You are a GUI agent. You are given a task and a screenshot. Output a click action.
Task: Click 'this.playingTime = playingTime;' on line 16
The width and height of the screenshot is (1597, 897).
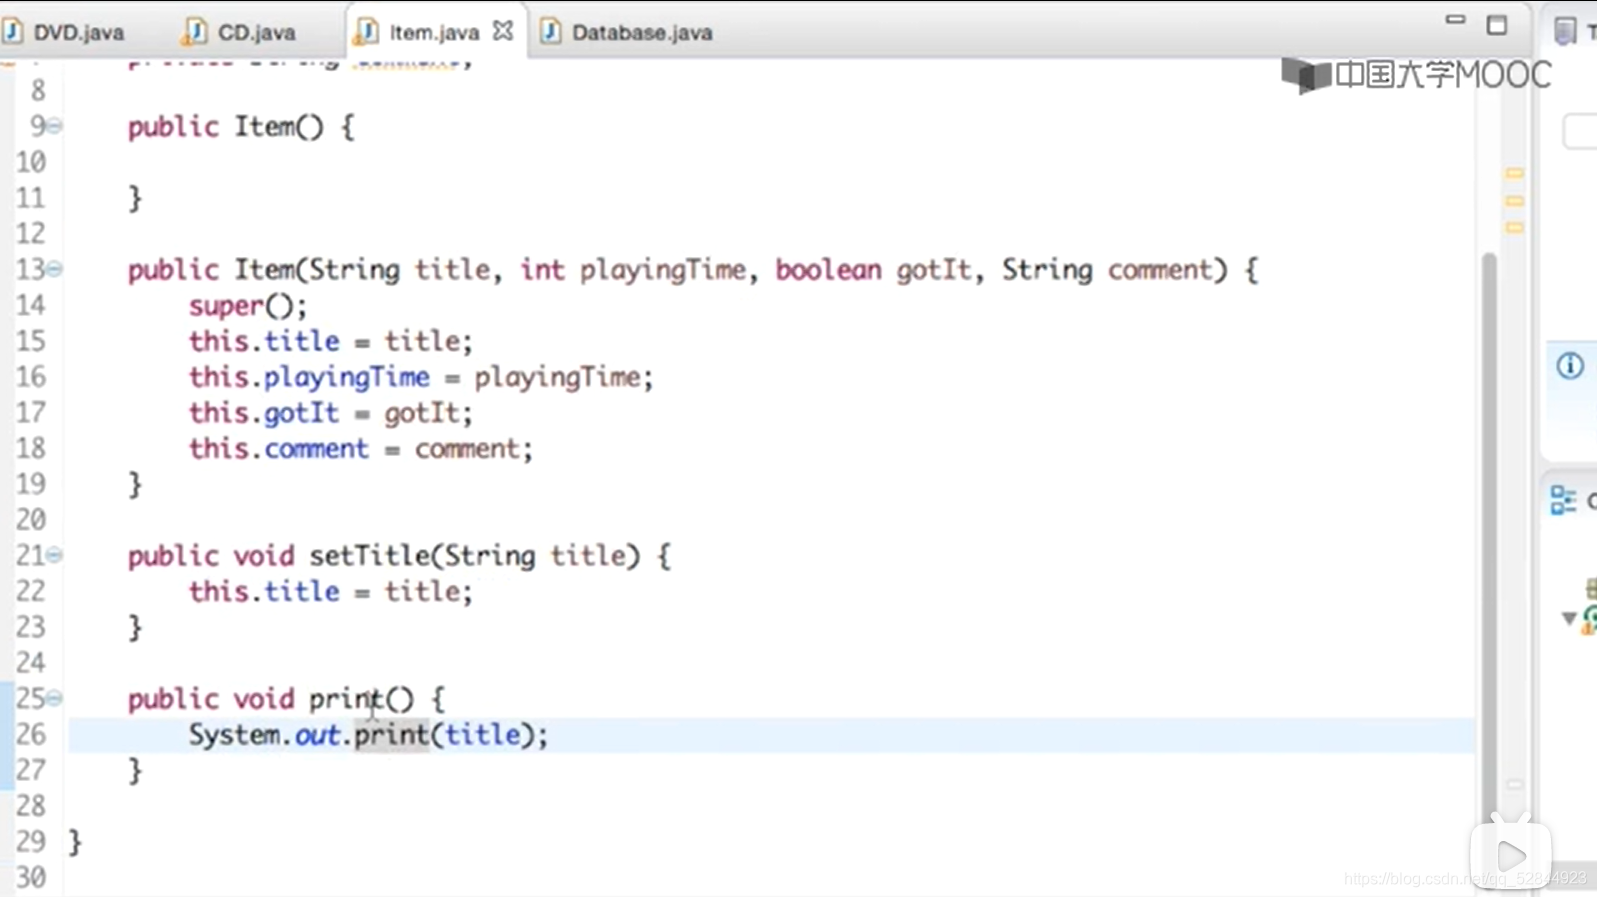(421, 377)
